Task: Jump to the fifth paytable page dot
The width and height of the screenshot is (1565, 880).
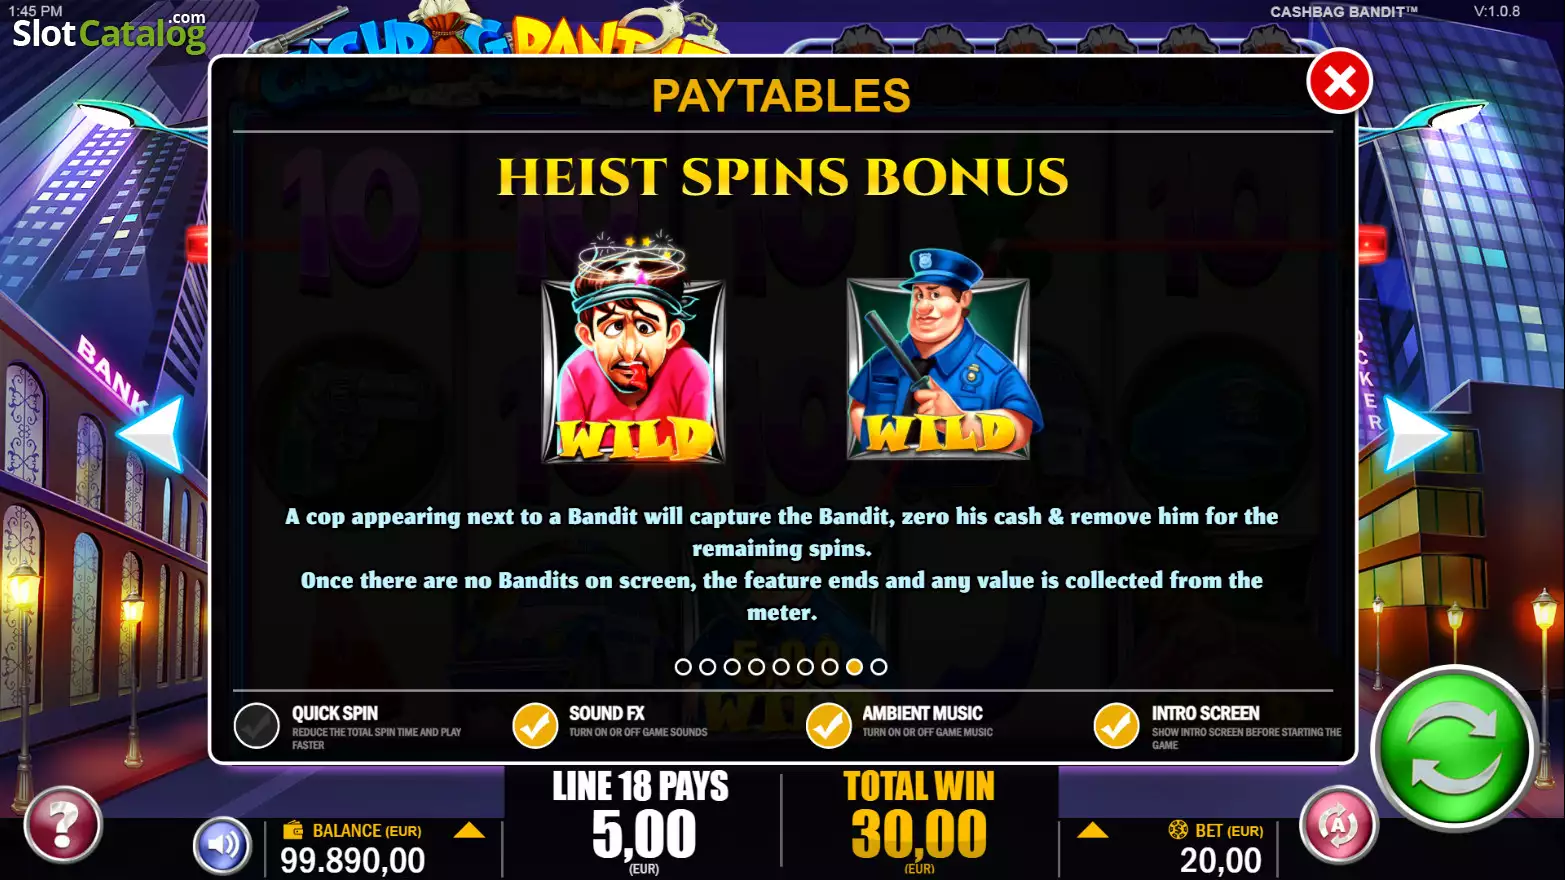Action: (x=781, y=667)
